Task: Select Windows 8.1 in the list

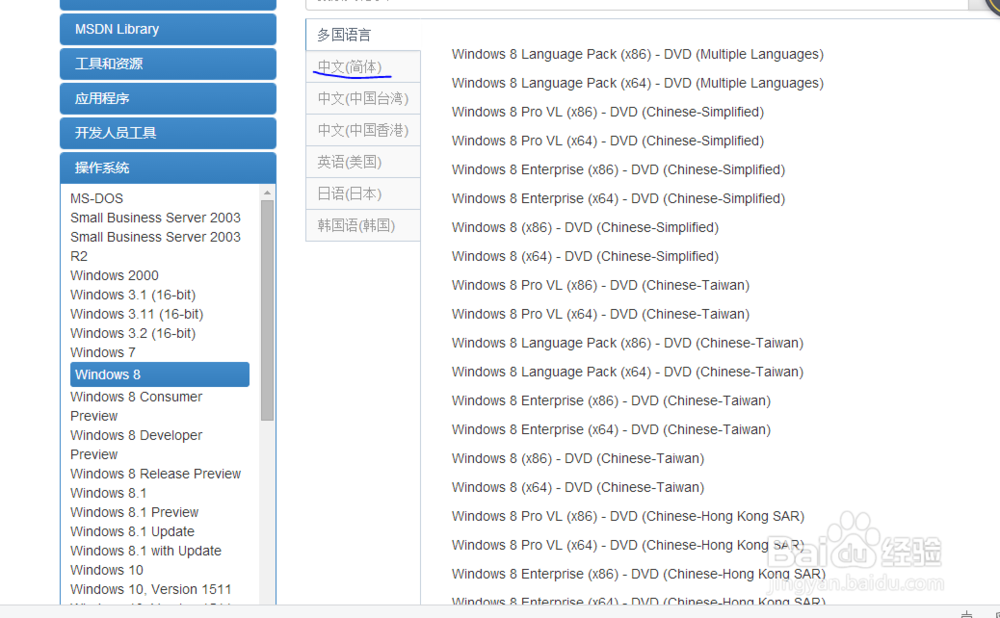Action: 108,493
